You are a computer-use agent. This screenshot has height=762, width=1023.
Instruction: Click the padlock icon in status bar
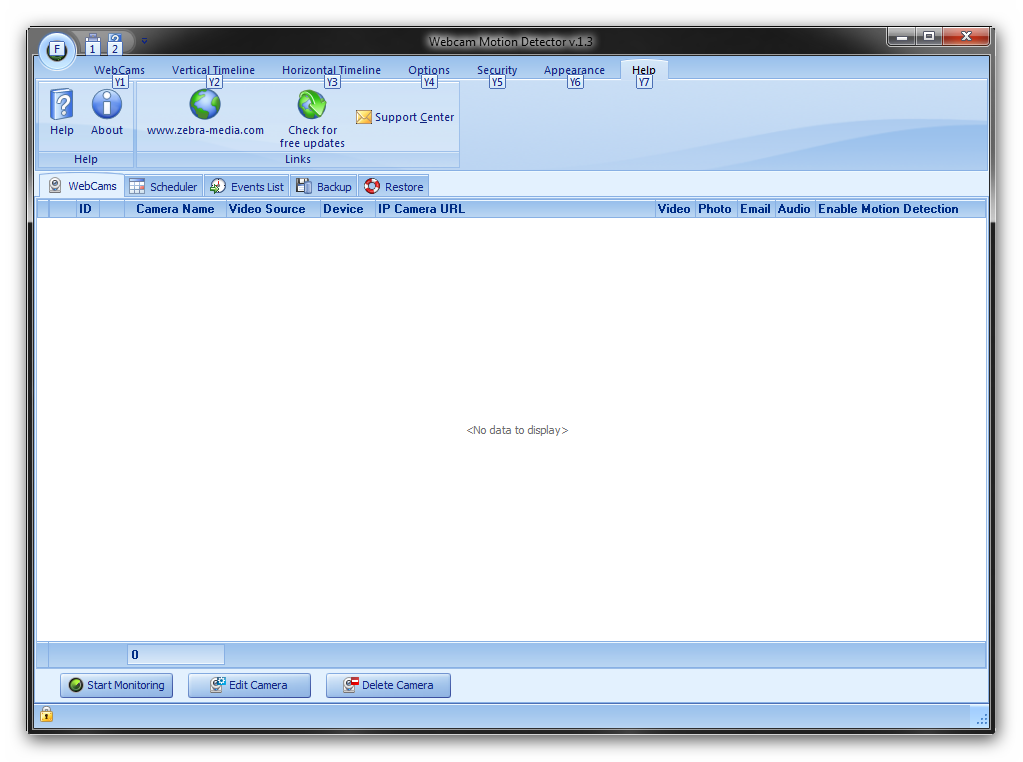46,714
